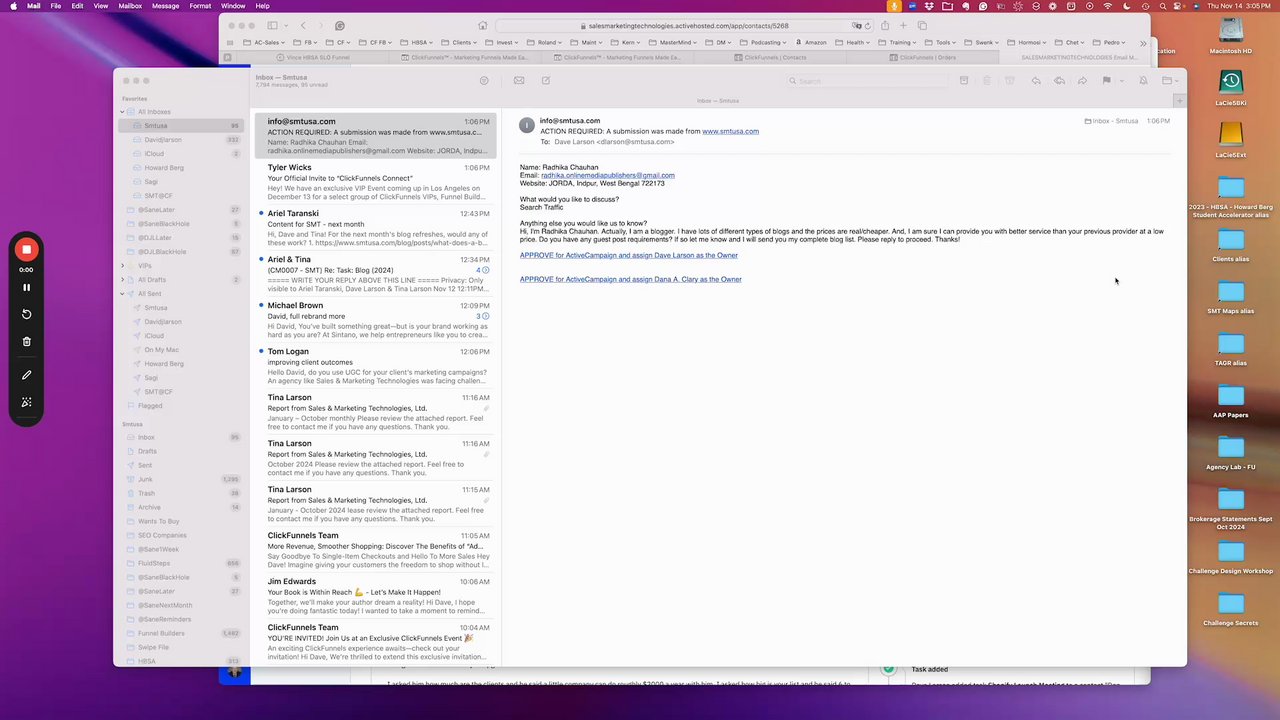Collapse the All Inboxes mailbox group

click(x=123, y=112)
